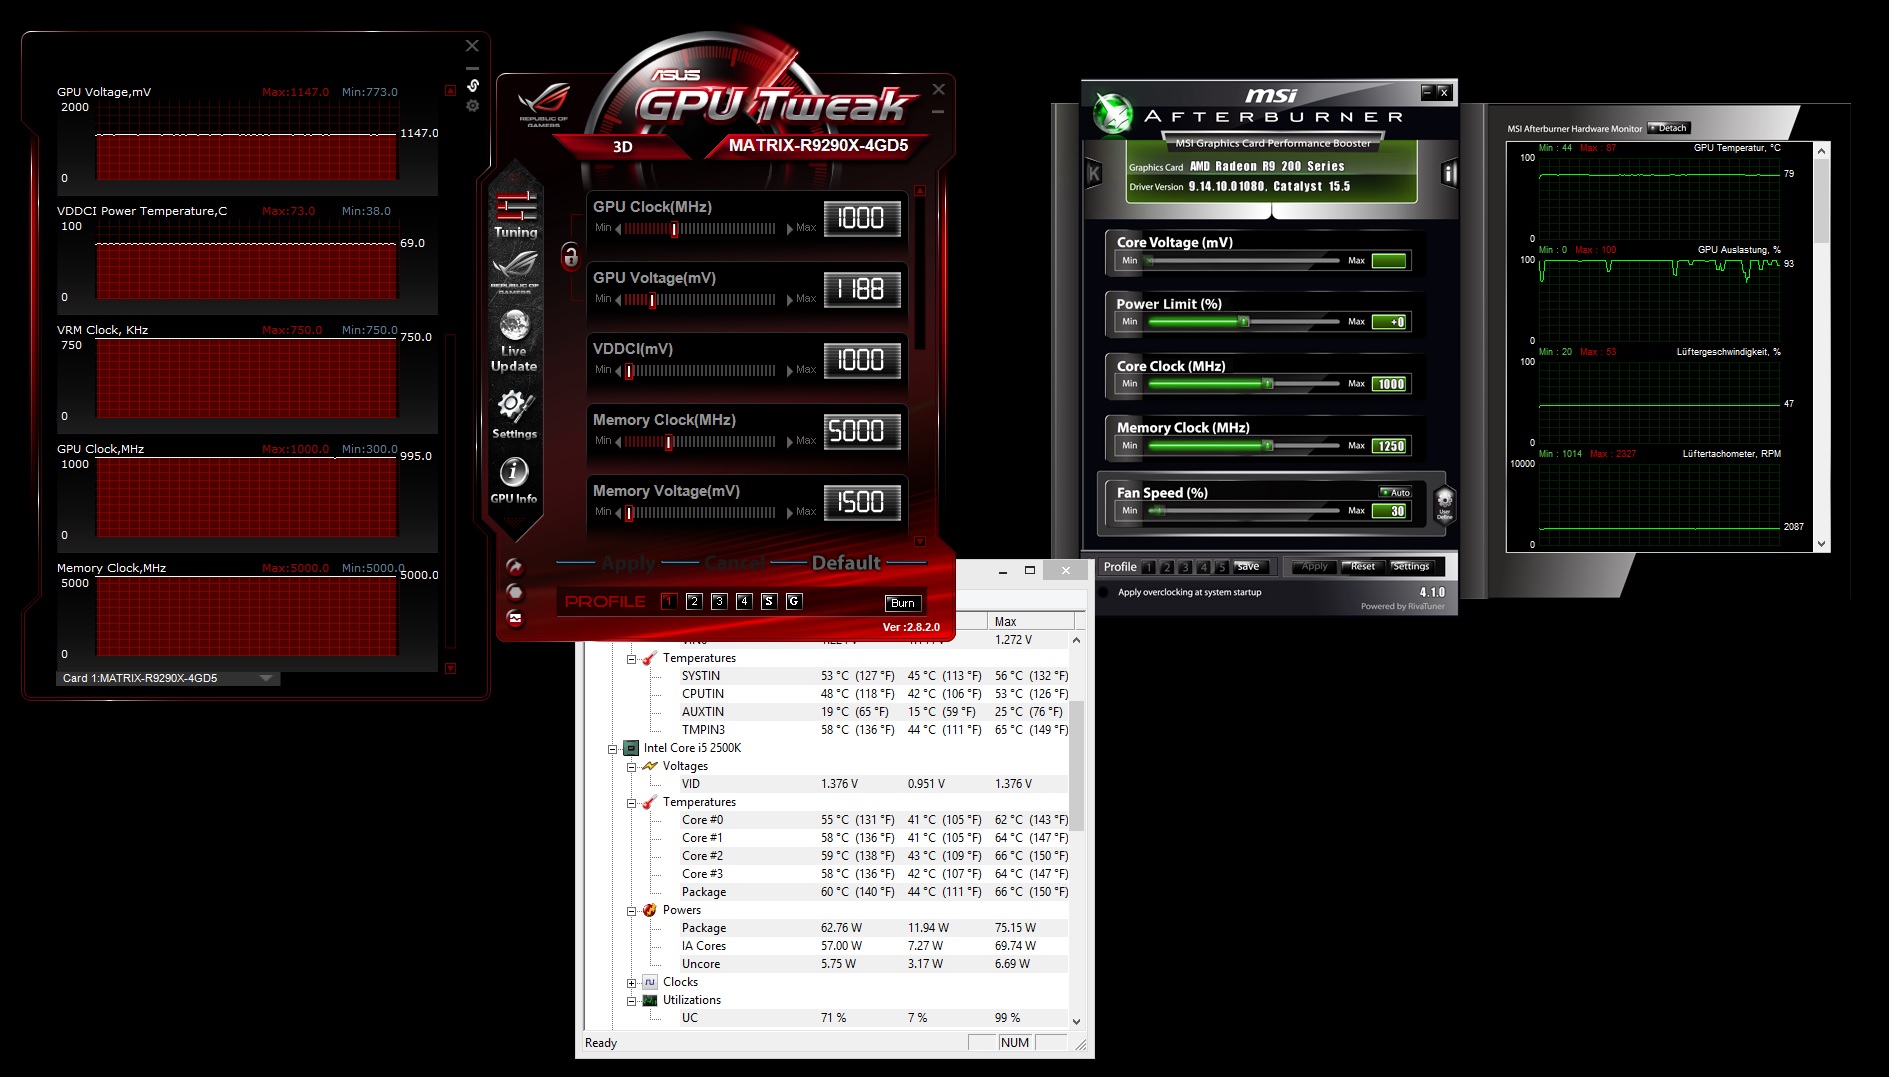
Task: Toggle Auto fan speed in Afterburner
Action: point(1395,492)
